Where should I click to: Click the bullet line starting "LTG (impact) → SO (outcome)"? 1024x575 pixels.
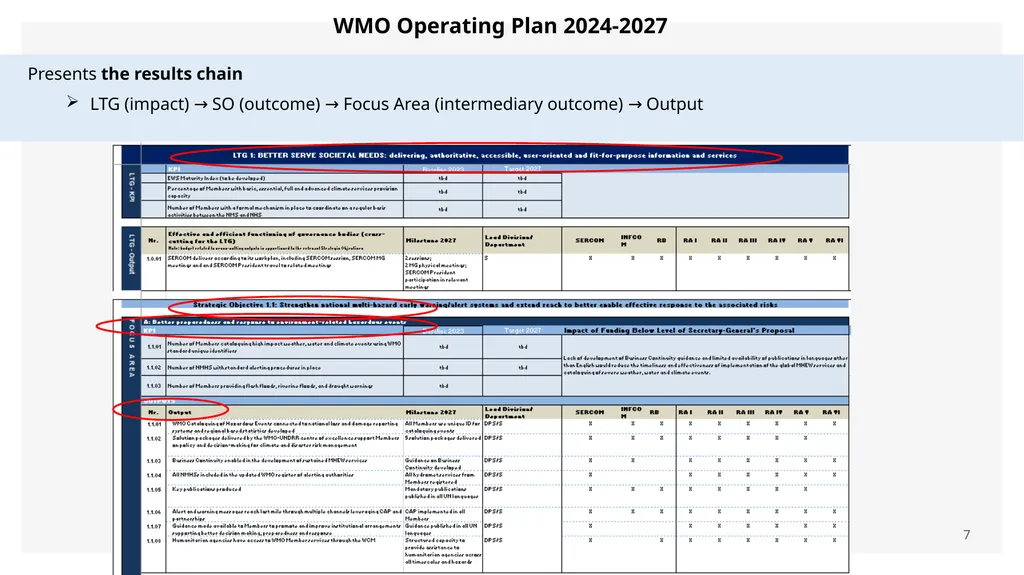pyautogui.click(x=396, y=104)
